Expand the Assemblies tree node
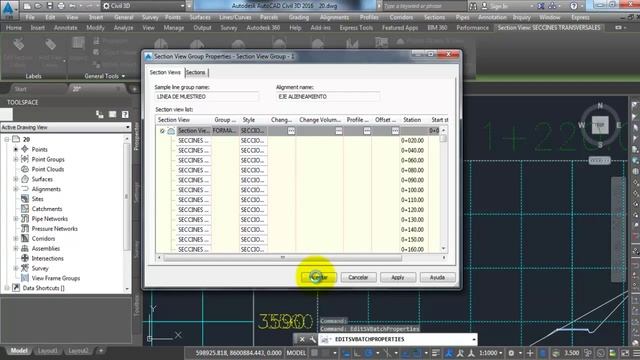 click(16, 248)
